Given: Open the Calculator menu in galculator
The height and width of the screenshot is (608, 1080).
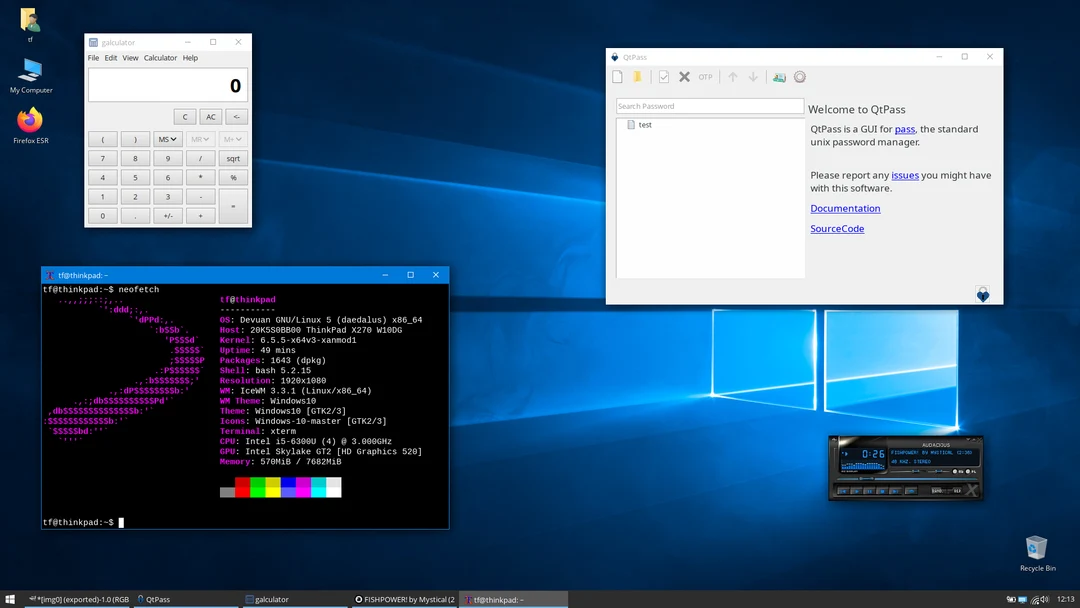Looking at the screenshot, I should point(160,58).
